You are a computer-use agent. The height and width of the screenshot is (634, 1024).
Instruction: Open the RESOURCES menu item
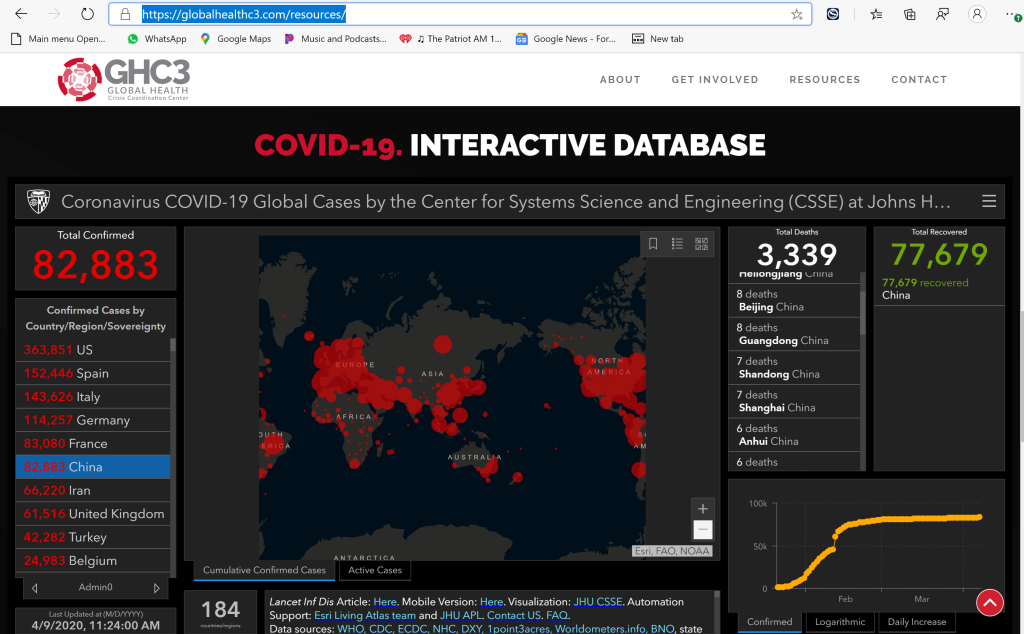[x=824, y=80]
